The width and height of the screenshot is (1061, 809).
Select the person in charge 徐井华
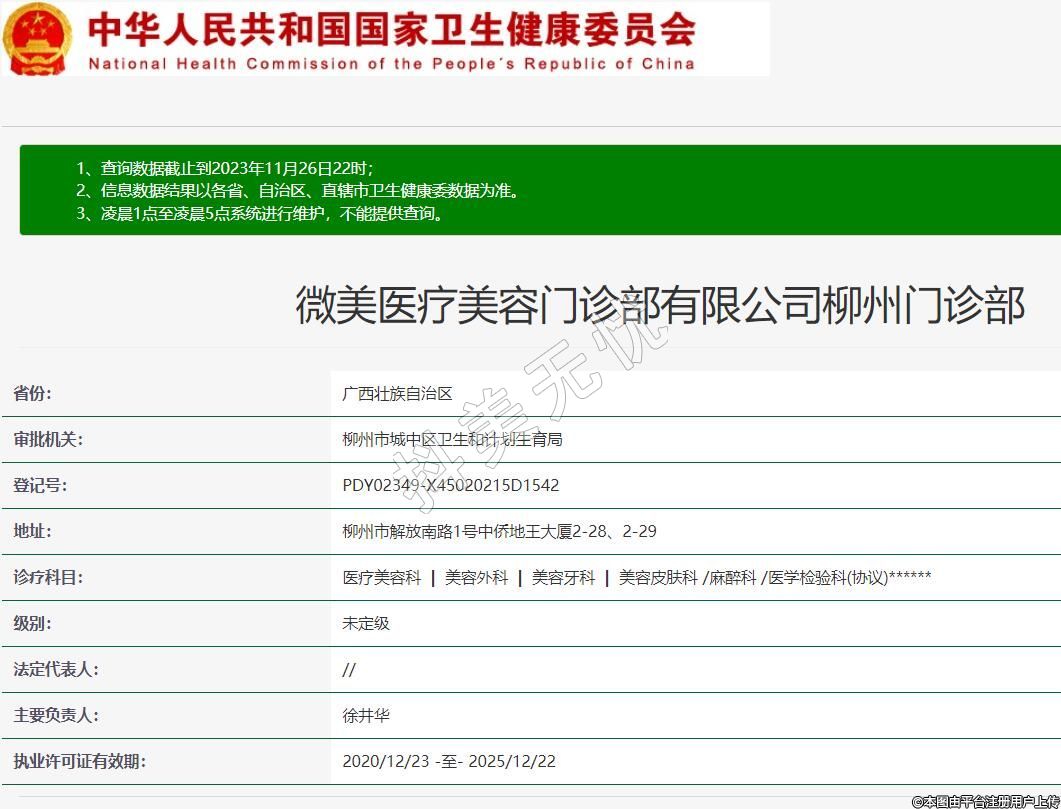pos(365,715)
